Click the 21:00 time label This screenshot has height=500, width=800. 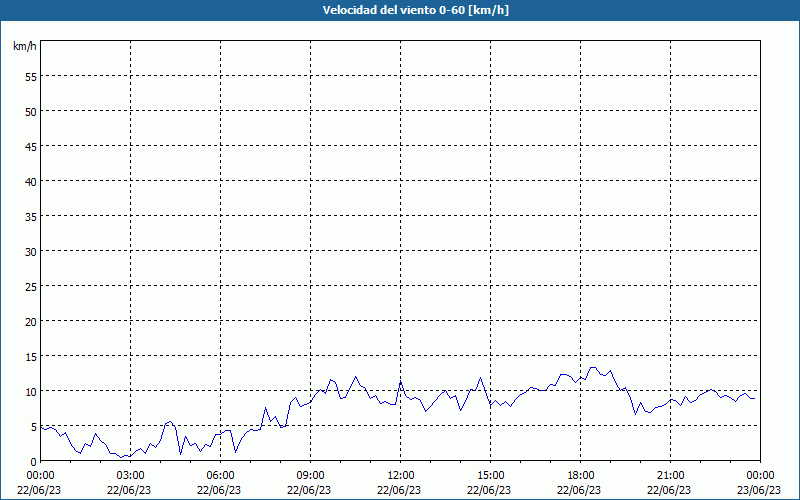coord(670,476)
